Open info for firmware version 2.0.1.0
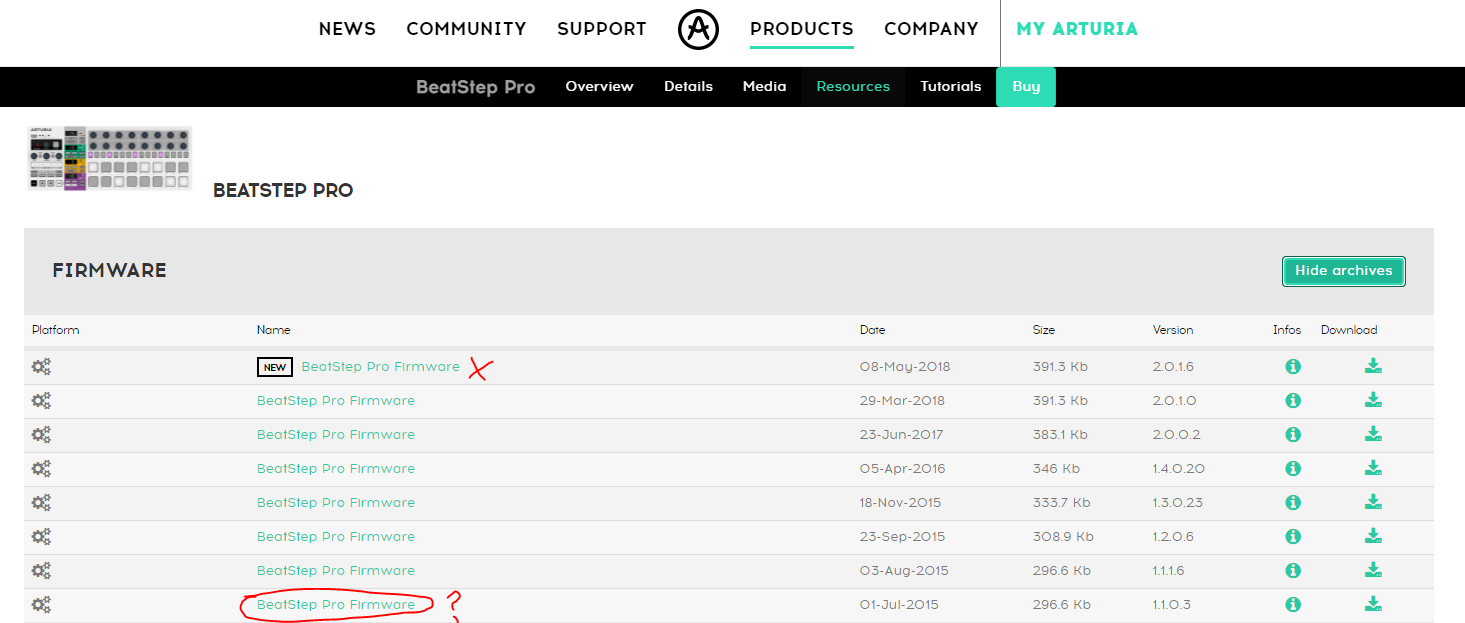This screenshot has width=1465, height=623. [x=1292, y=401]
